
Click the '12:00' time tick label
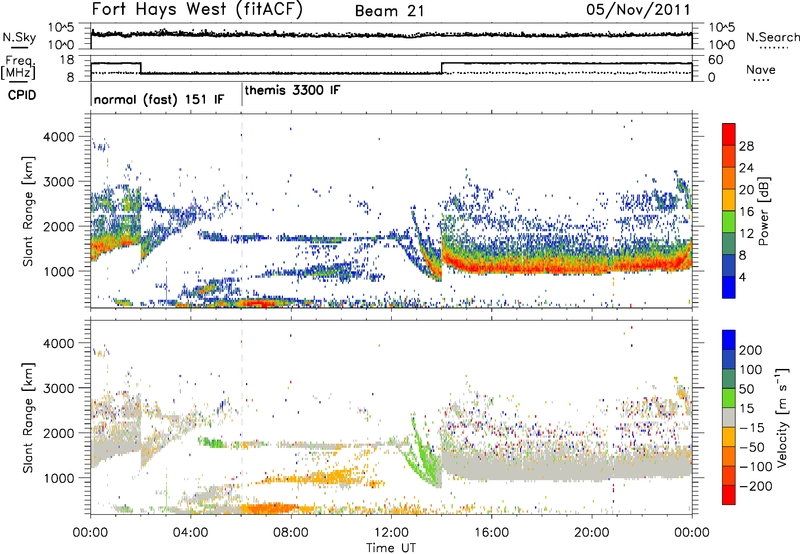pos(391,533)
